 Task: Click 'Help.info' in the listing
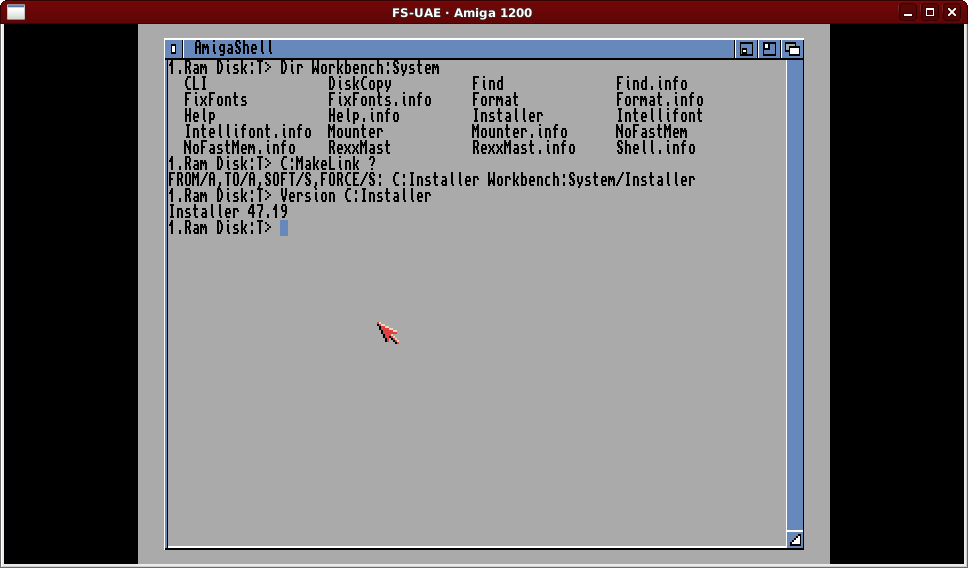(364, 115)
